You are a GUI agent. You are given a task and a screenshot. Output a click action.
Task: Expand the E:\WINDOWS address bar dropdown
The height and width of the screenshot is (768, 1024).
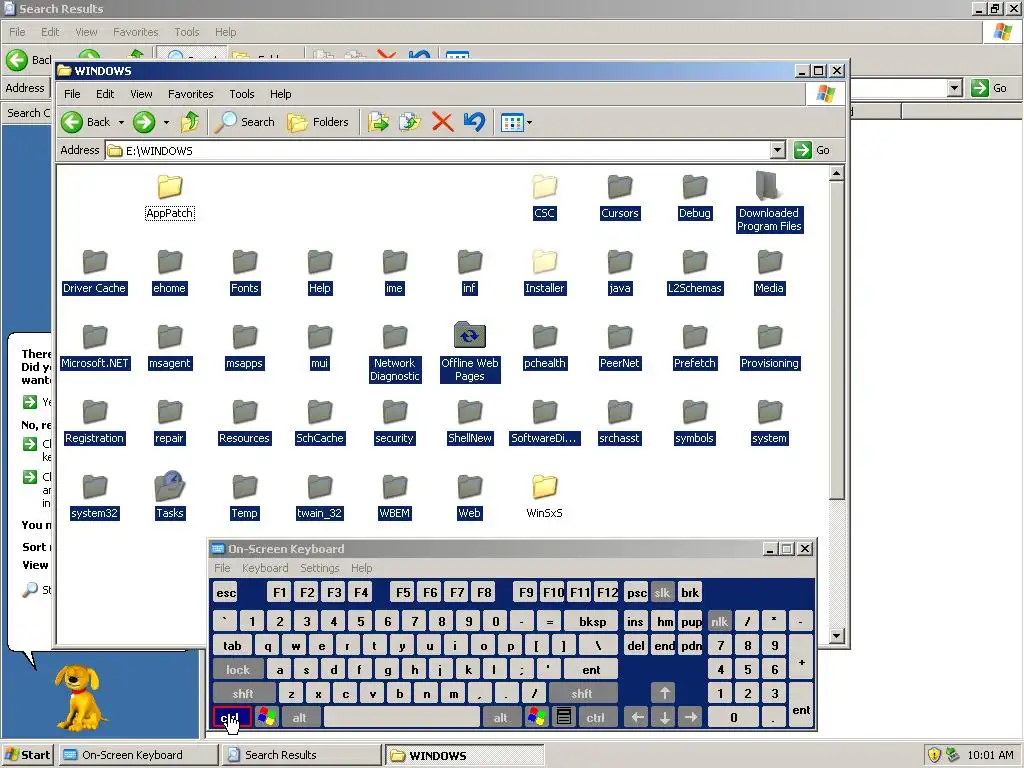tap(777, 150)
